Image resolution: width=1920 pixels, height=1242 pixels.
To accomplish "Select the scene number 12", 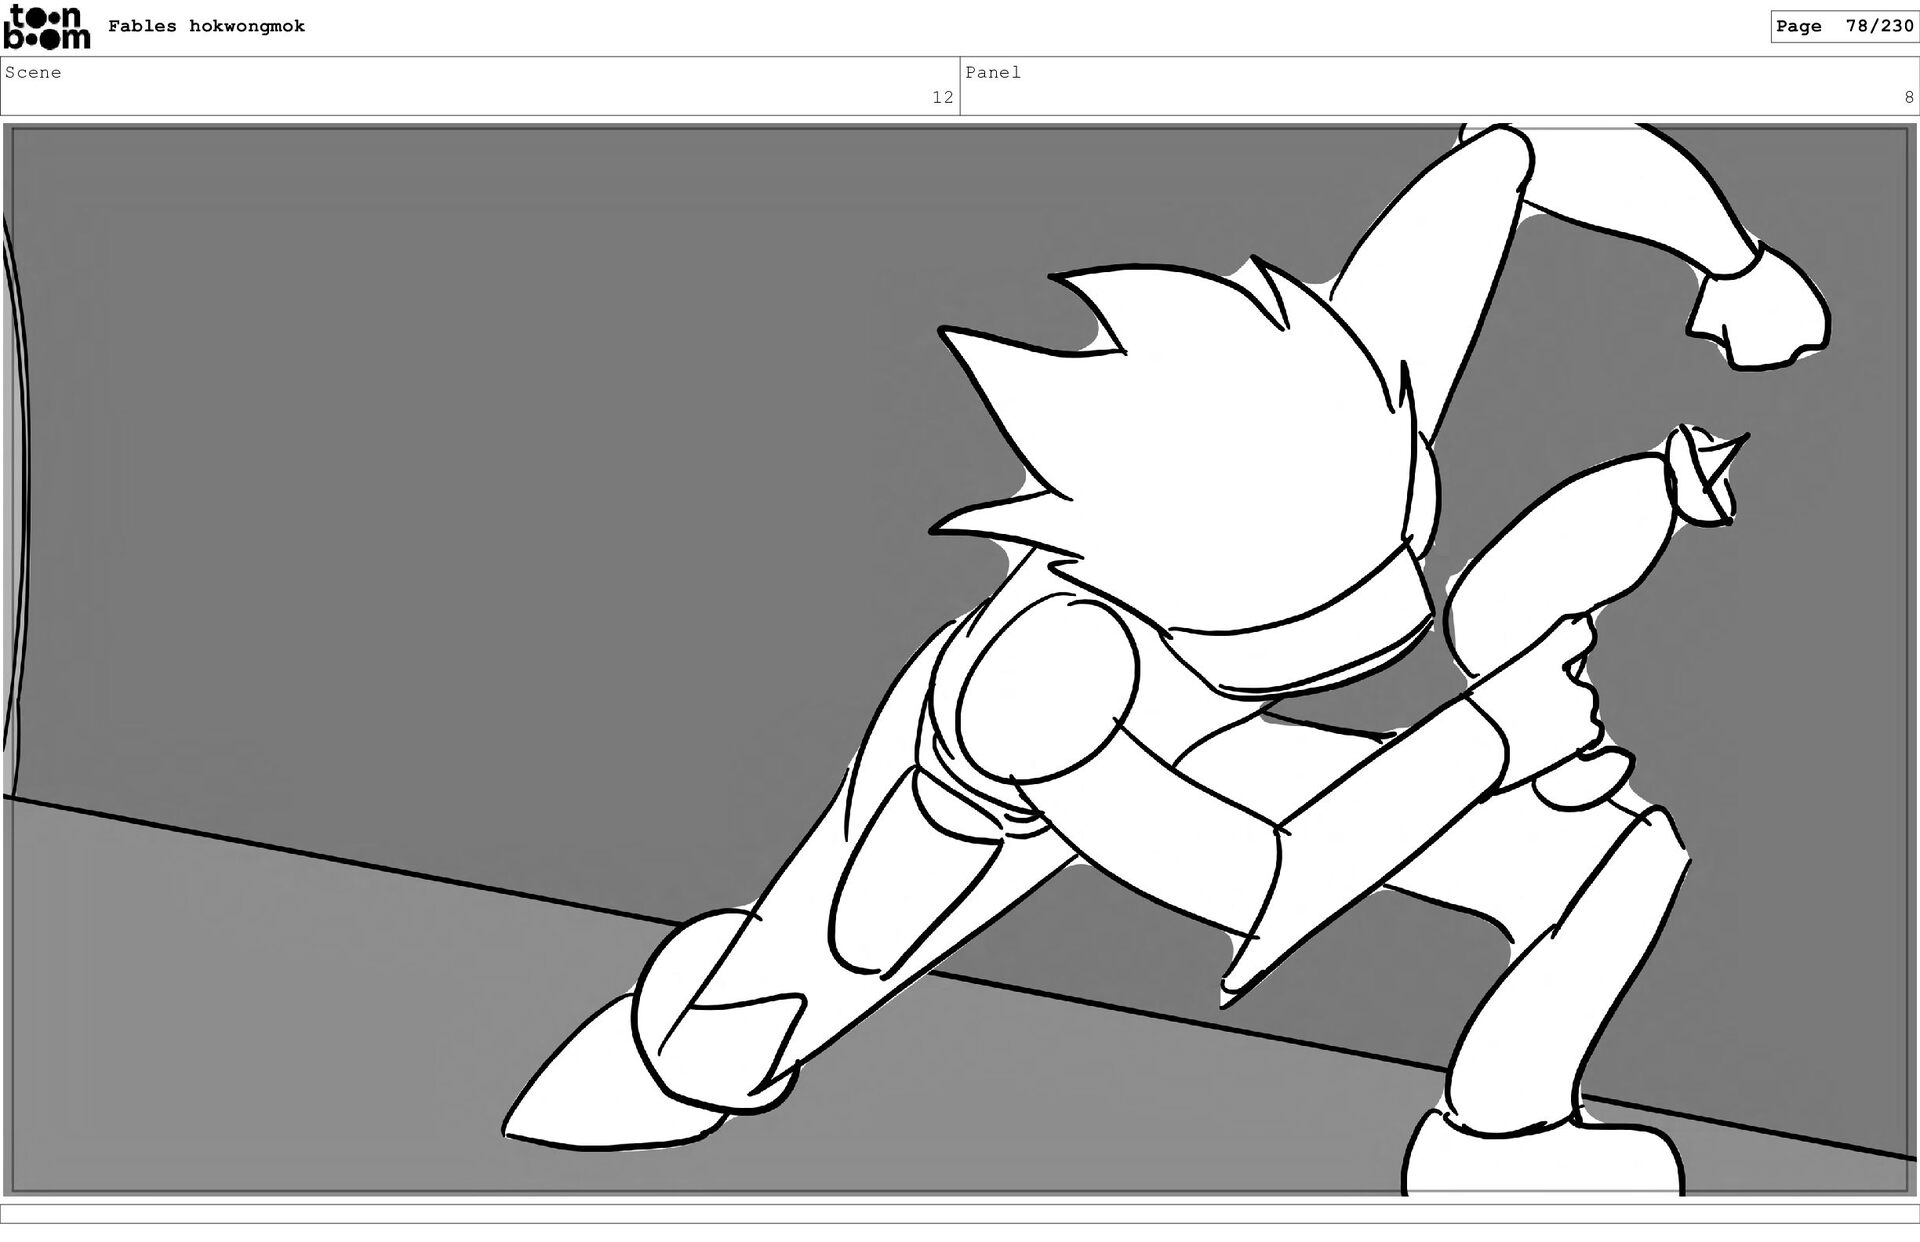I will [x=942, y=97].
